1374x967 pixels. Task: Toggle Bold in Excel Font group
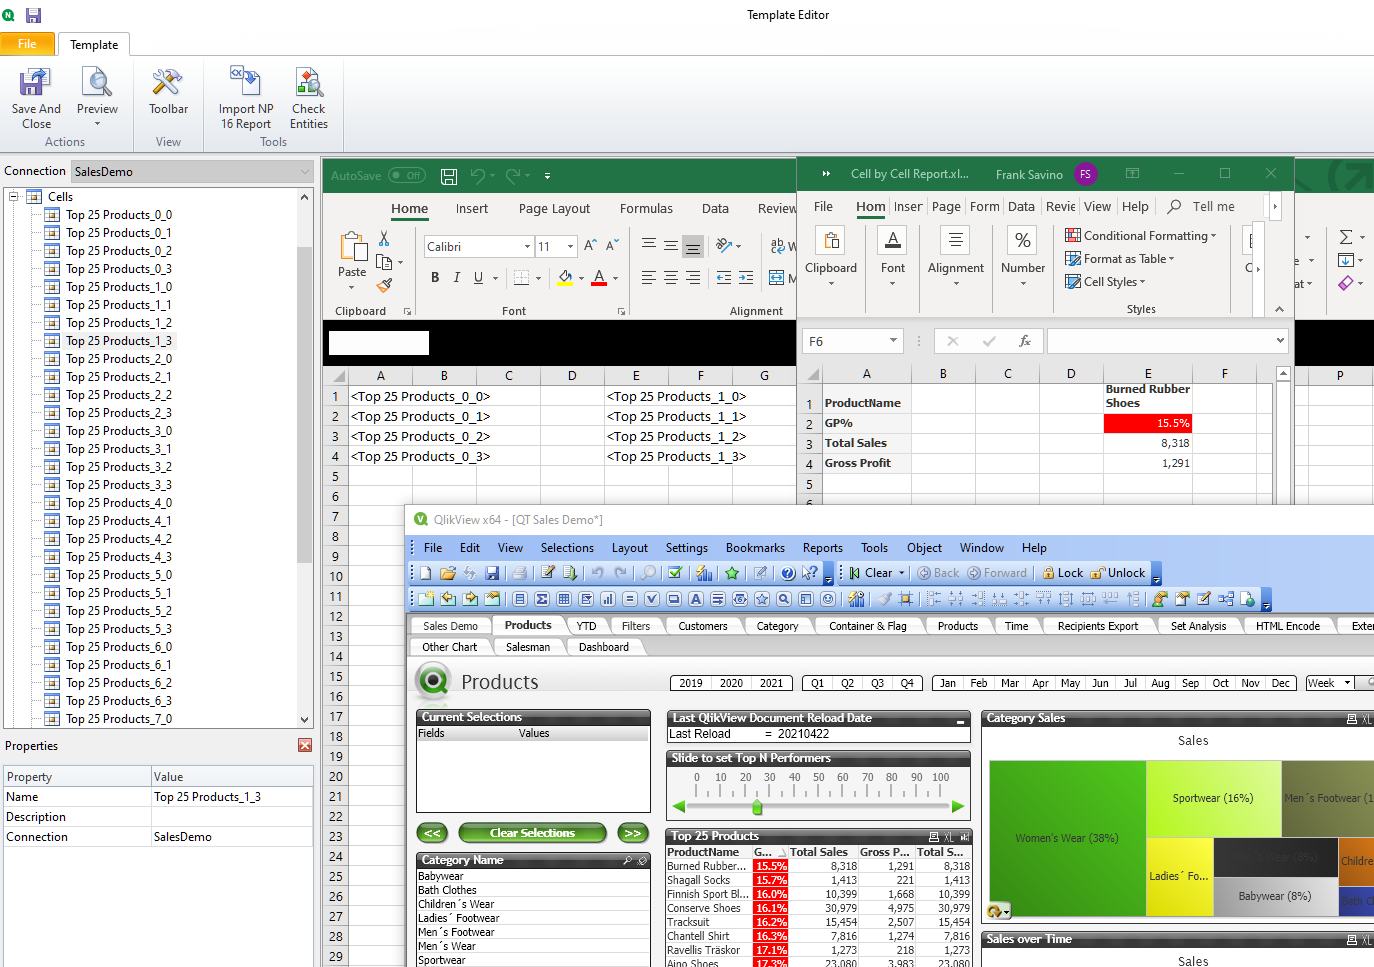coord(435,278)
